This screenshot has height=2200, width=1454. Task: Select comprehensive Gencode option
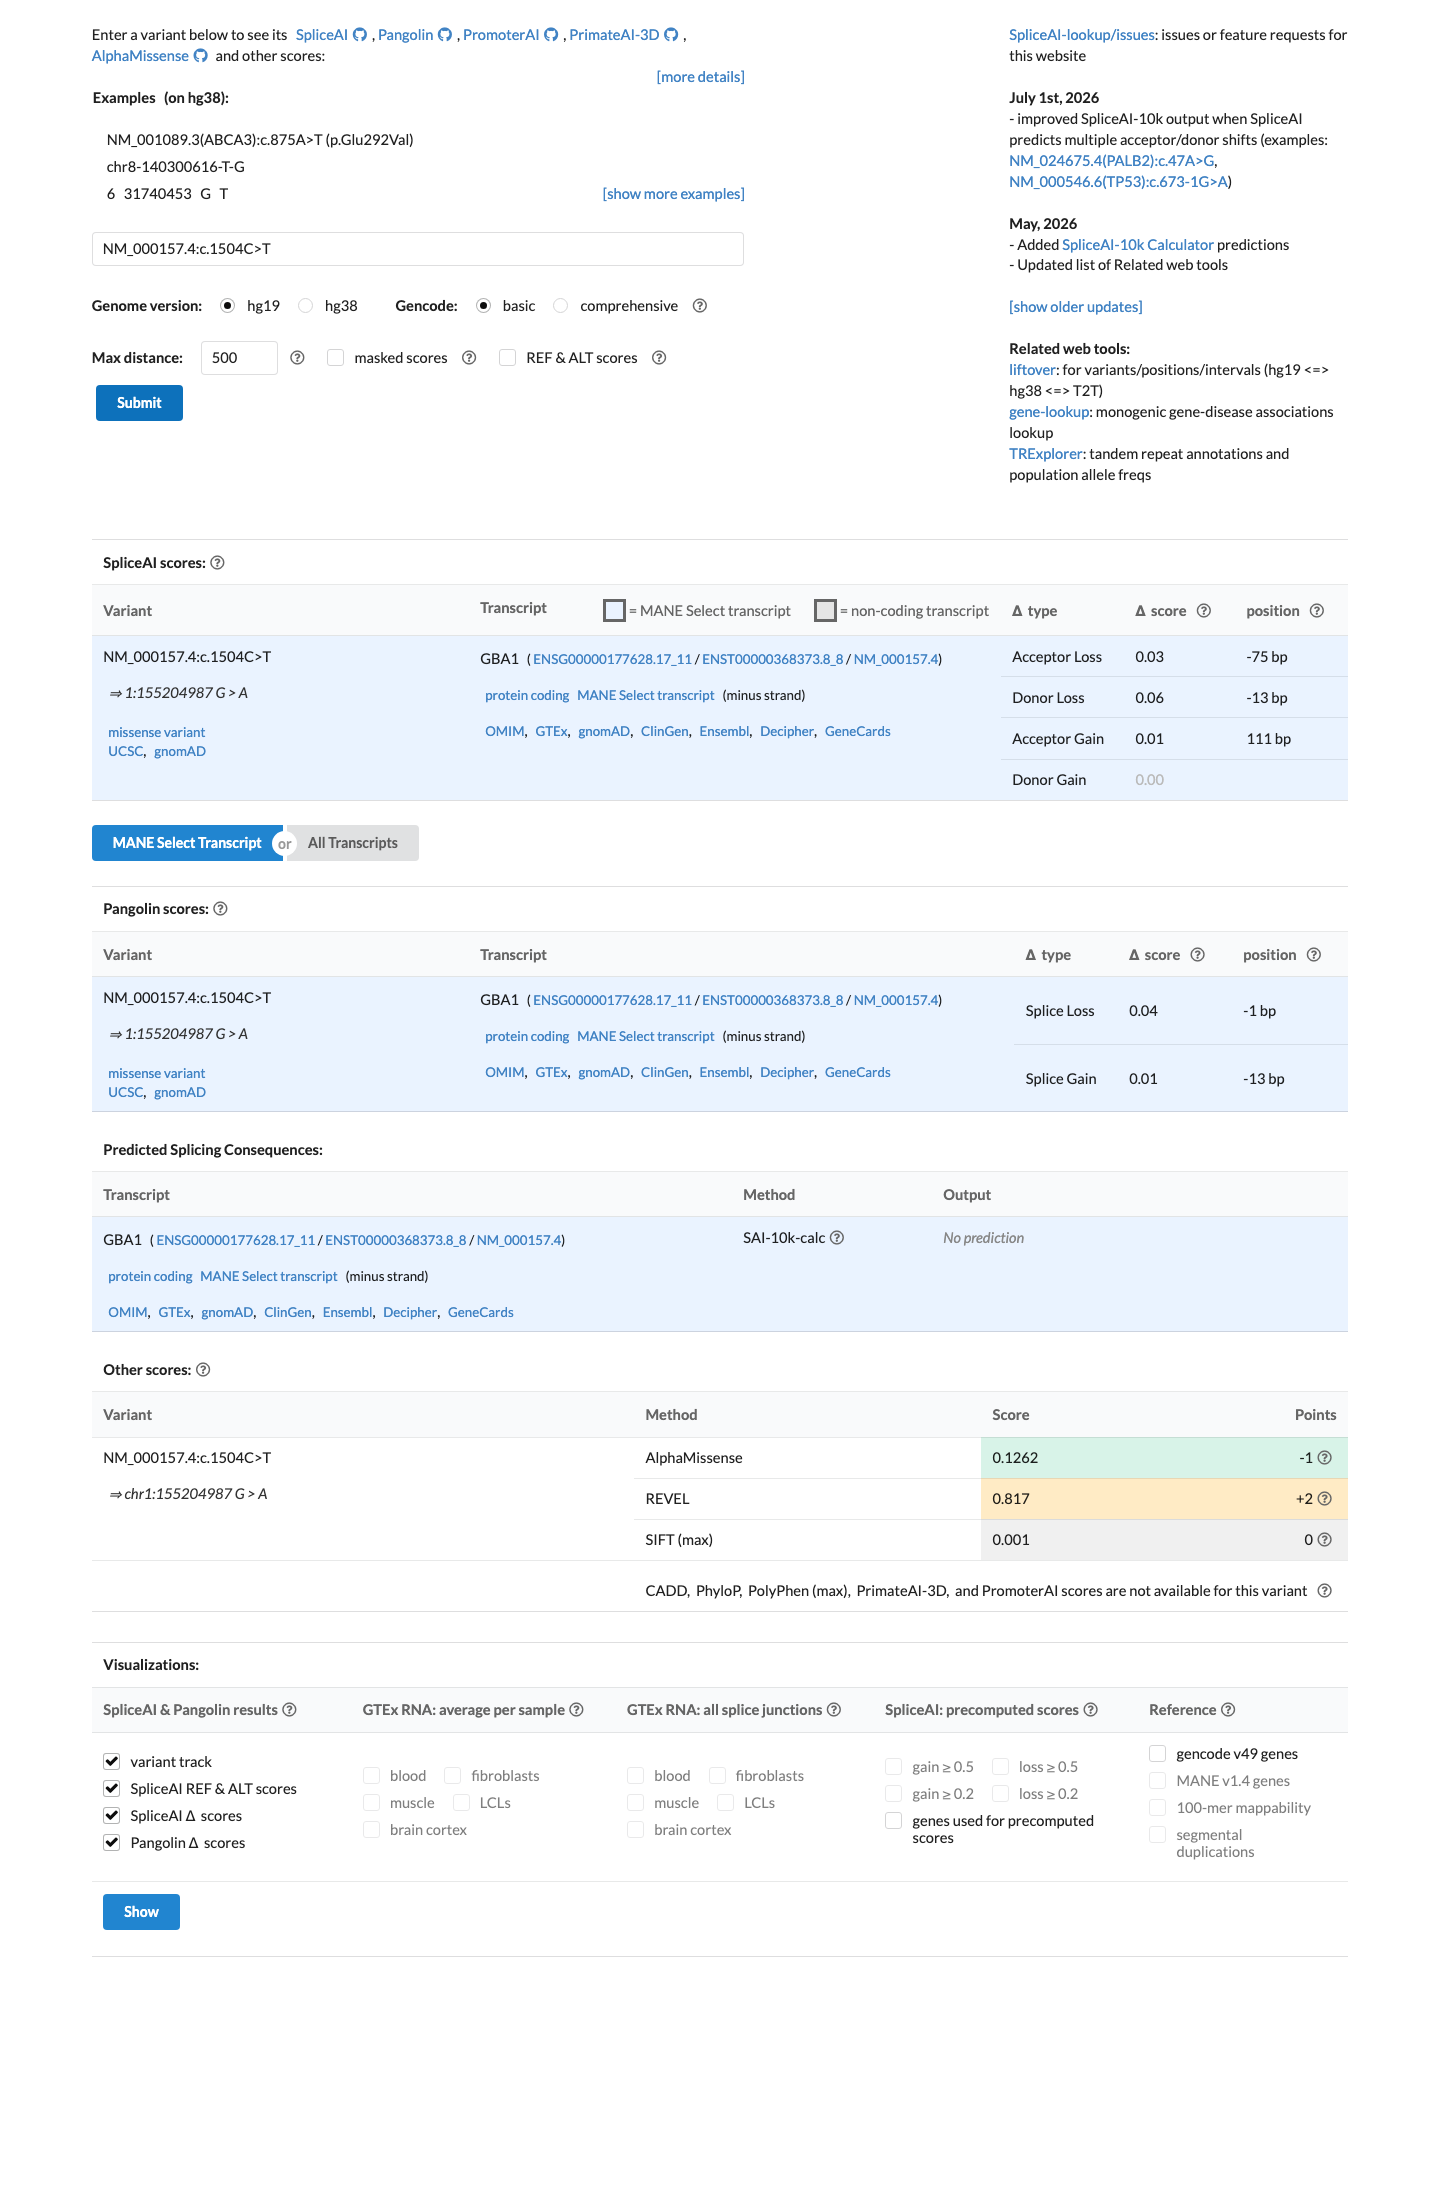point(561,306)
